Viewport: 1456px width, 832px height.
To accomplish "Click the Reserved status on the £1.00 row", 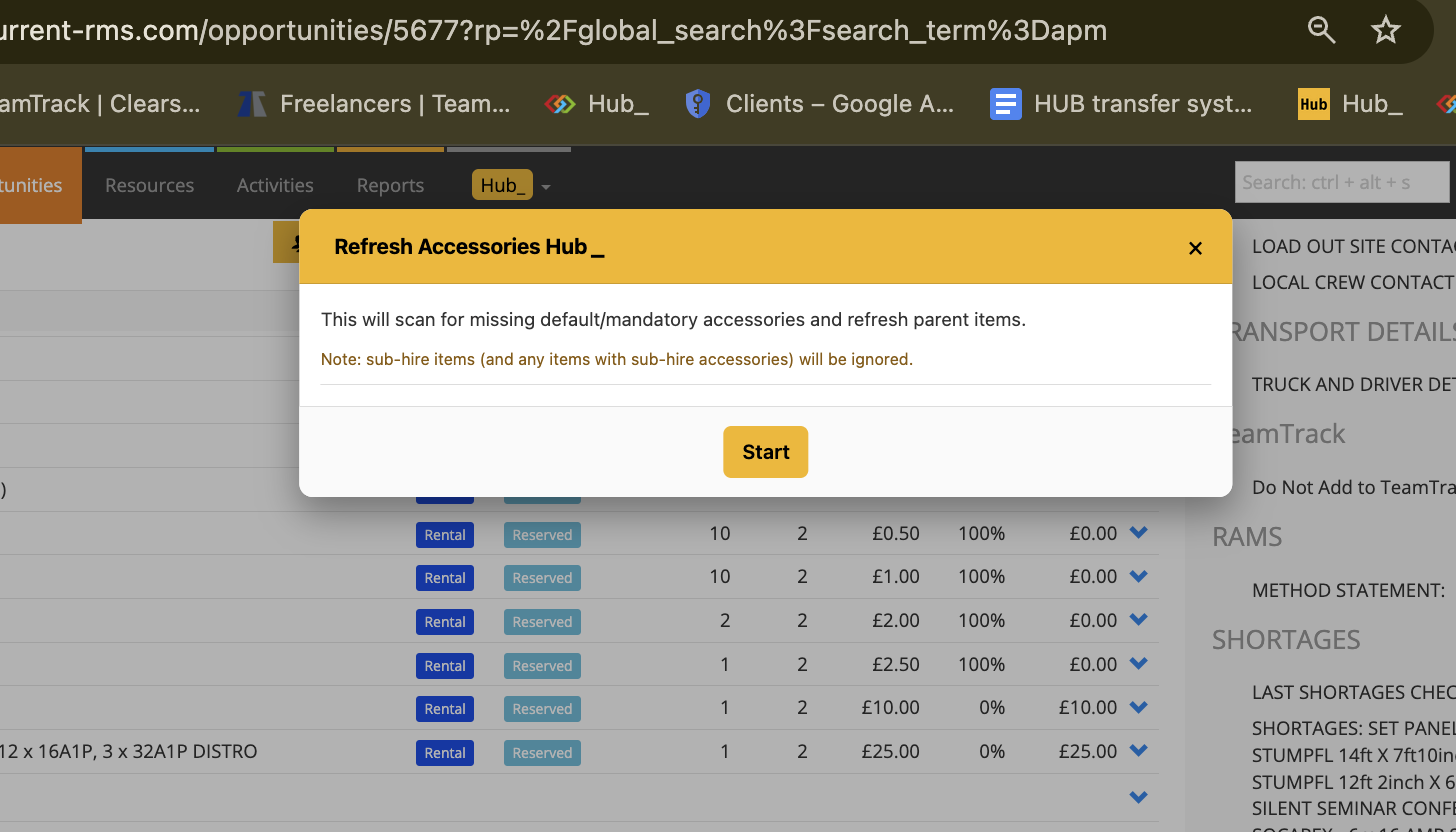I will 542,578.
